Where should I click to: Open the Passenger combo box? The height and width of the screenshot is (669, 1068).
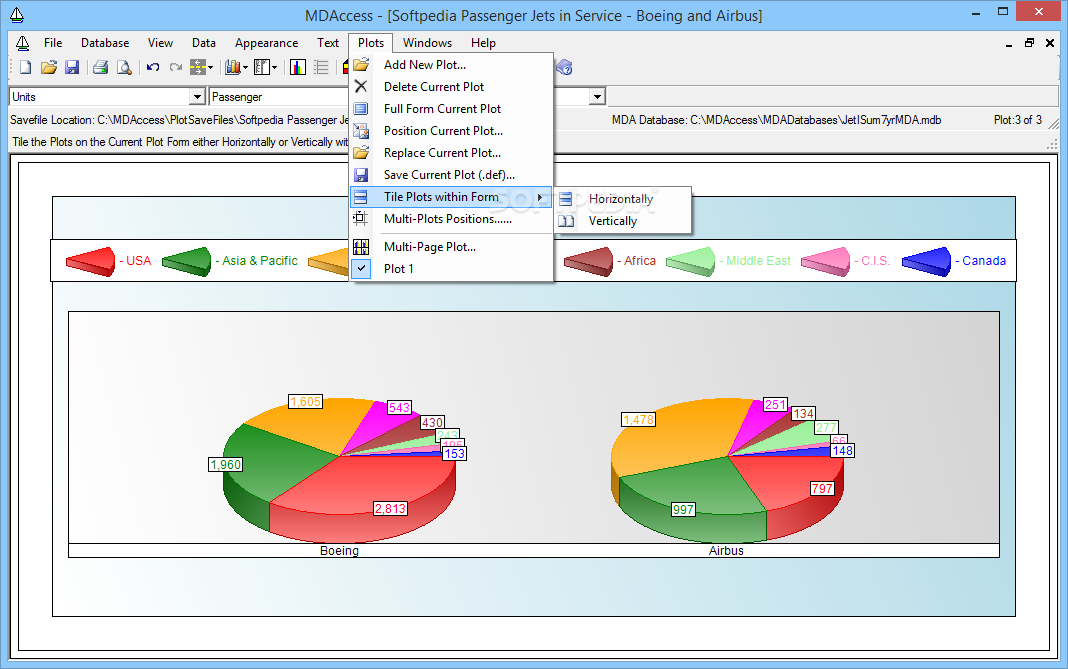click(279, 97)
